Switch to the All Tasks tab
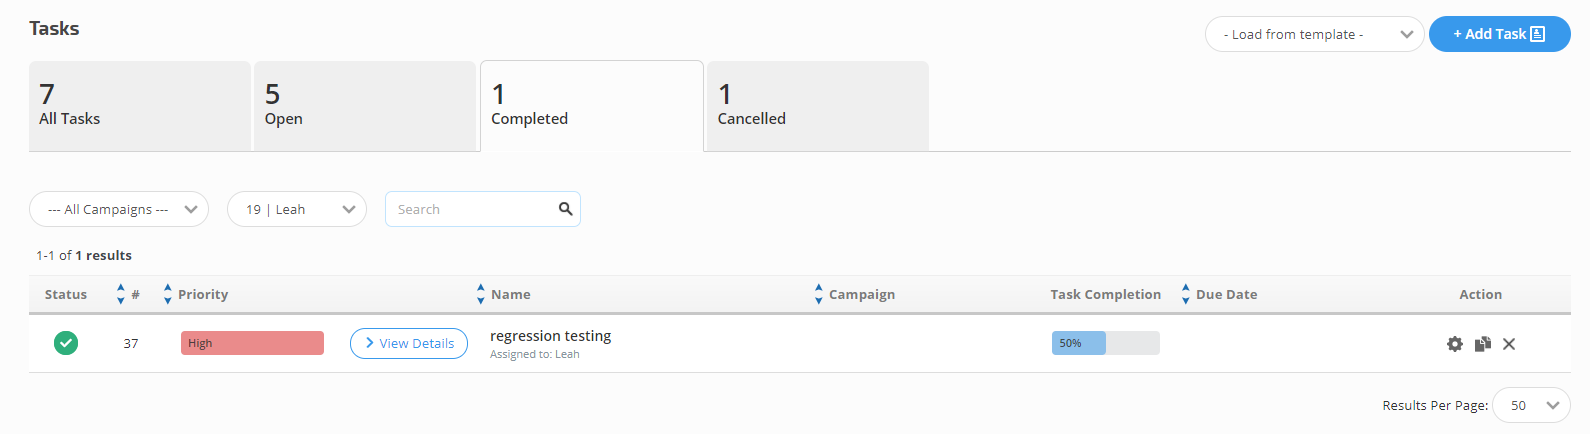Screen dimensions: 1590x434 (140, 106)
